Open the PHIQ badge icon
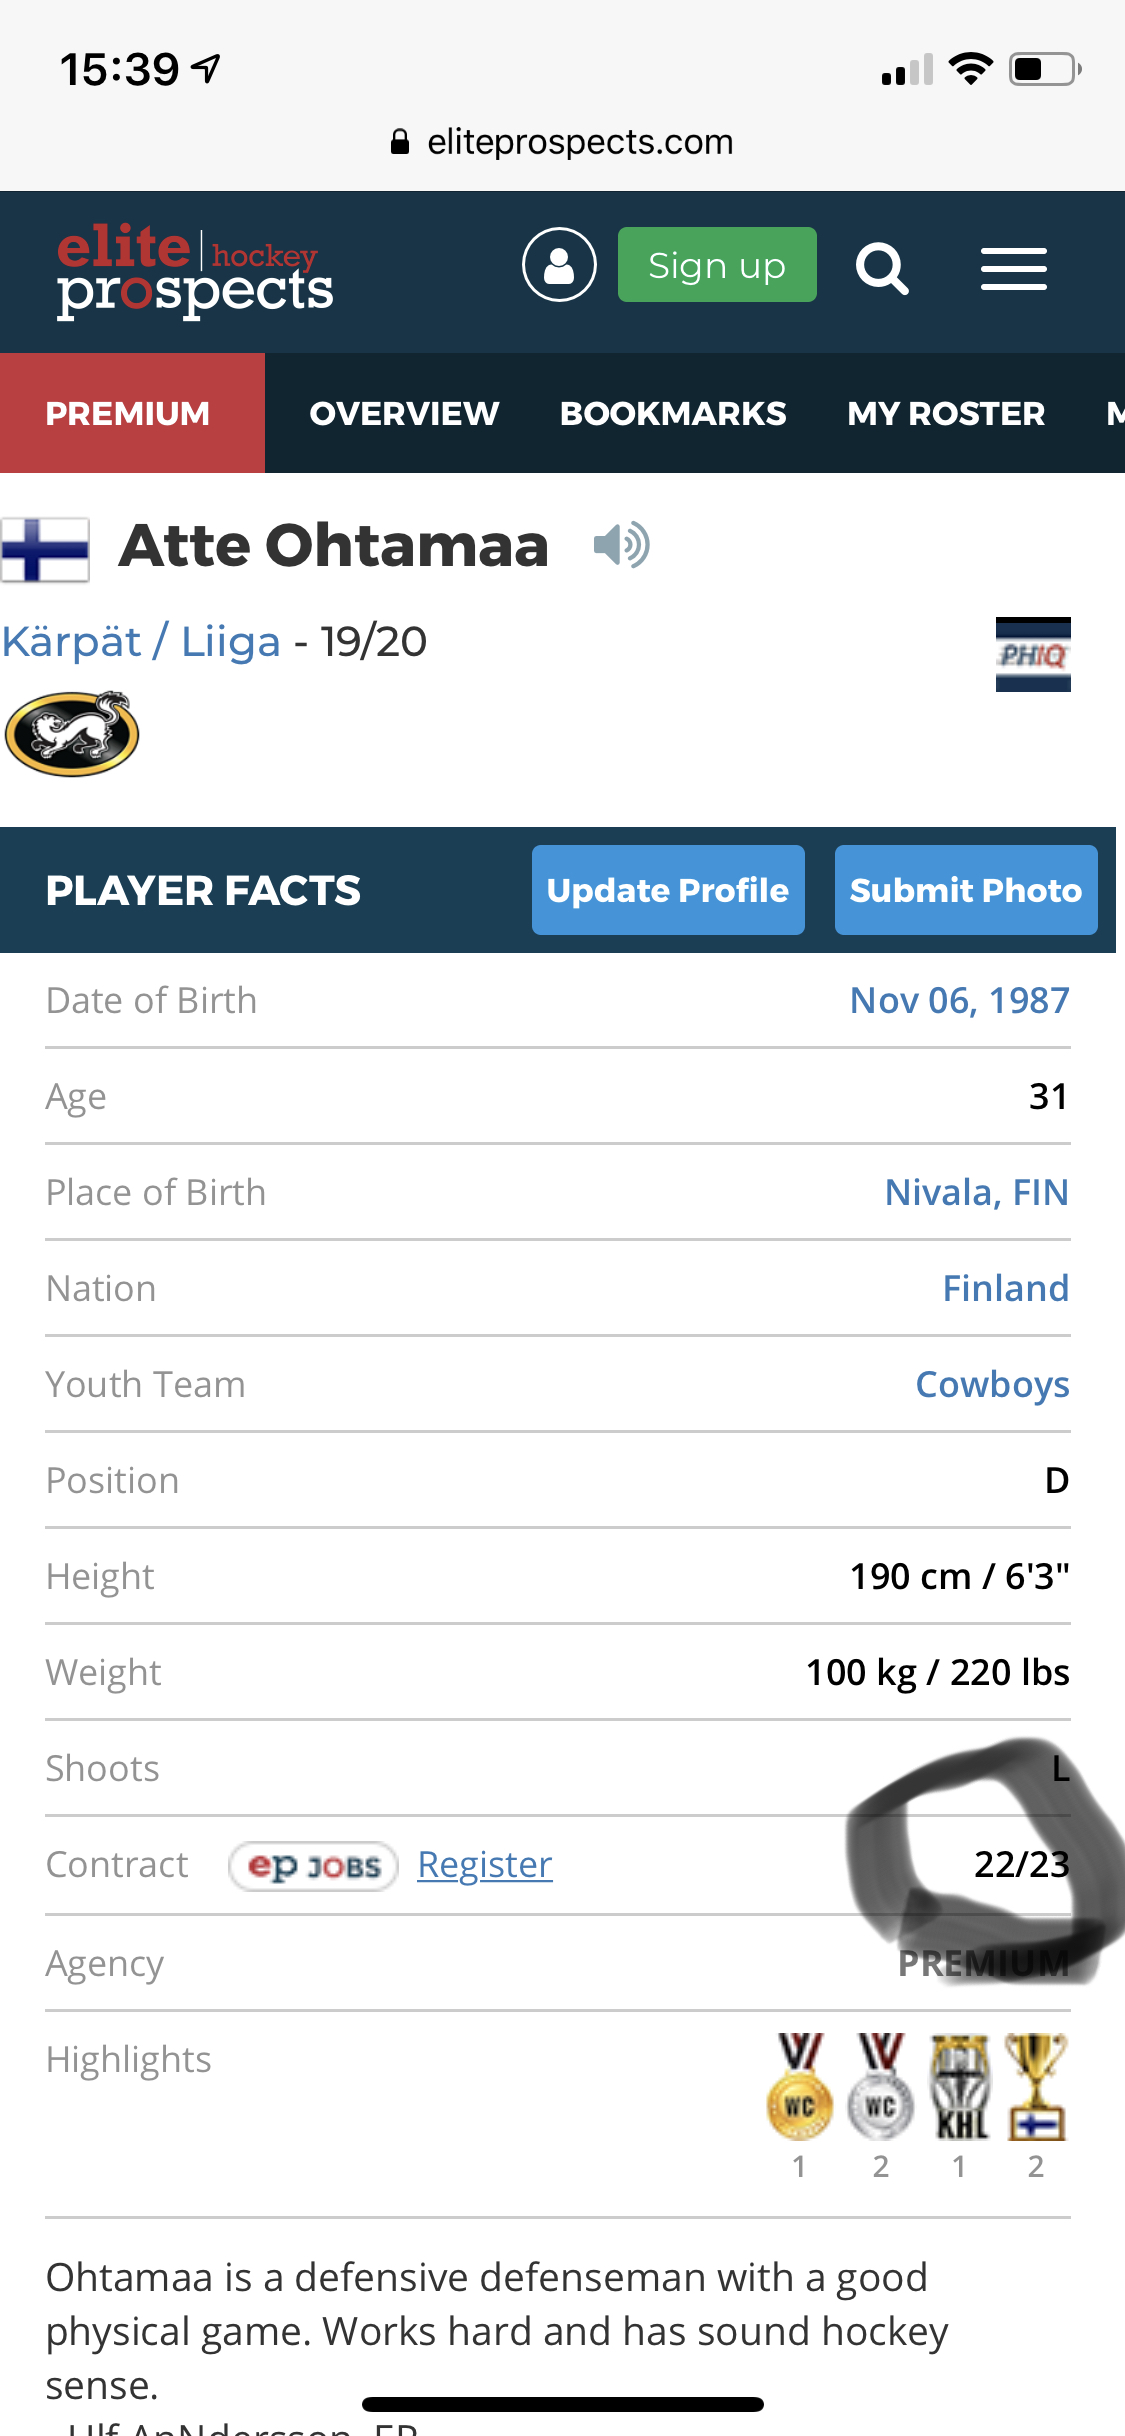The width and height of the screenshot is (1125, 2436). [x=1033, y=655]
